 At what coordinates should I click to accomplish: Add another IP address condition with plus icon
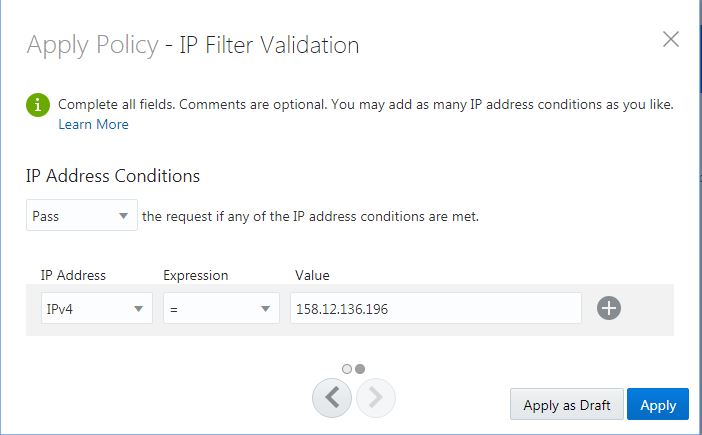click(608, 308)
